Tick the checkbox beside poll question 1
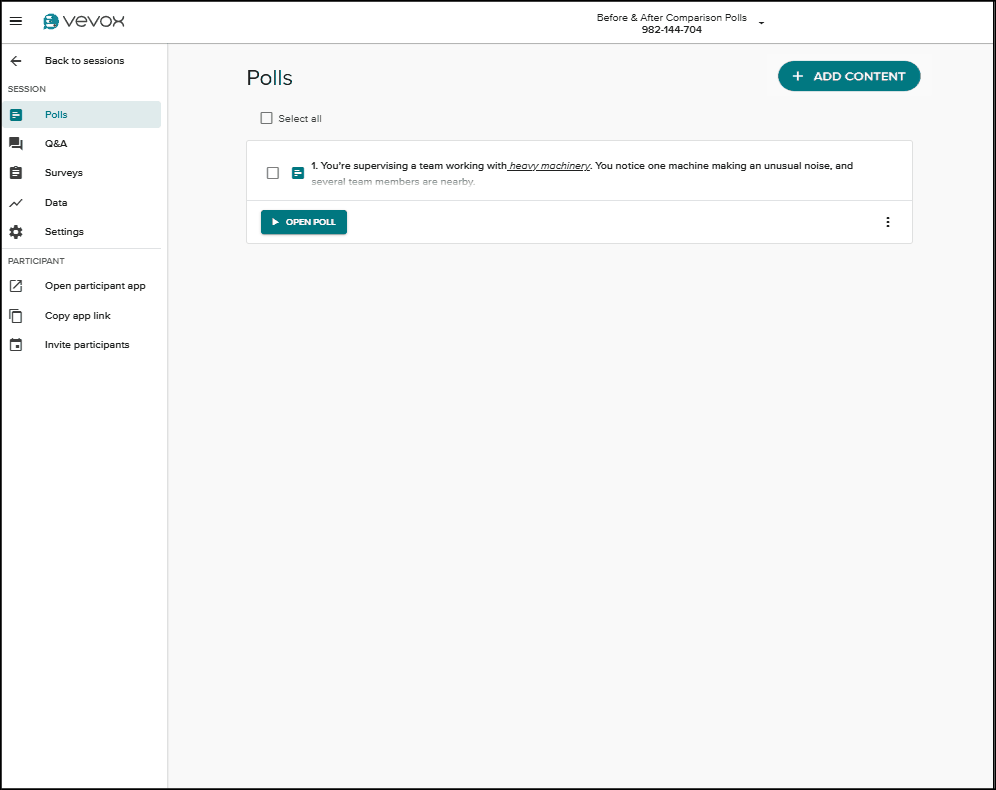 (273, 173)
